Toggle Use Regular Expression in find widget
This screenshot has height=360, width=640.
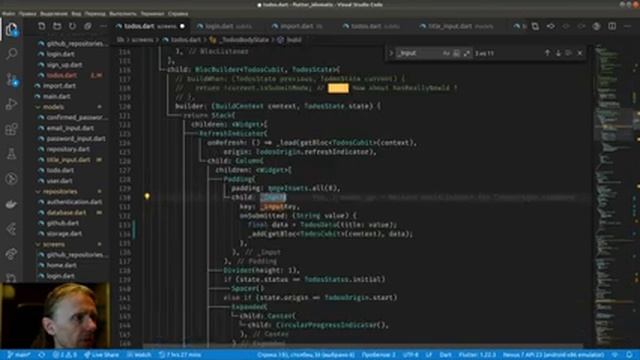pyautogui.click(x=467, y=53)
